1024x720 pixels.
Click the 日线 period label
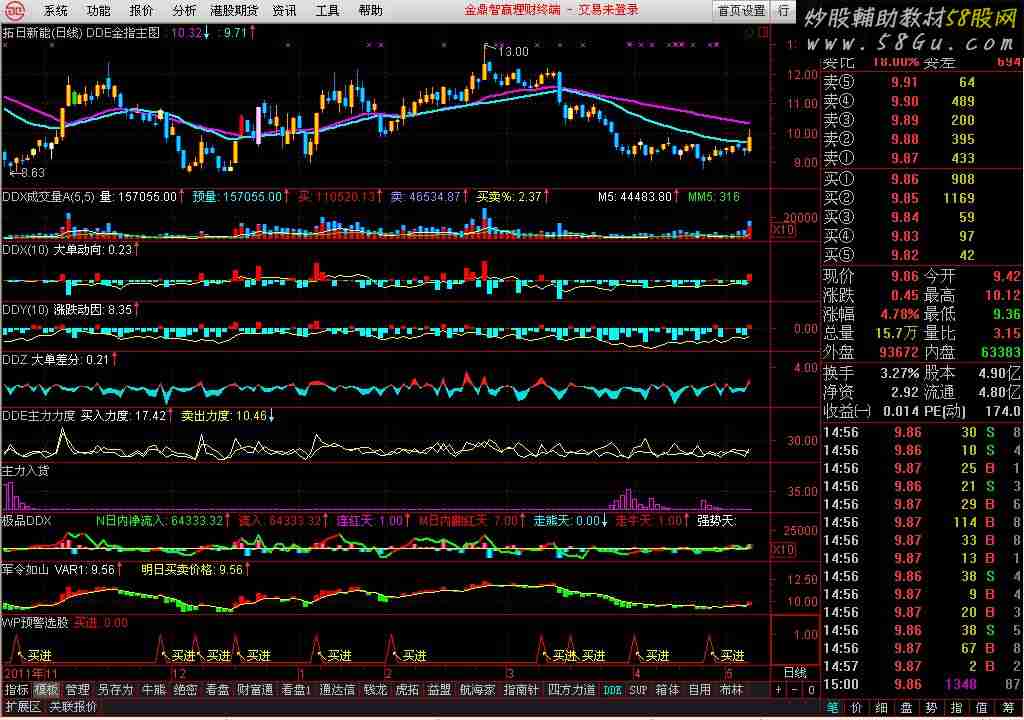click(x=795, y=673)
